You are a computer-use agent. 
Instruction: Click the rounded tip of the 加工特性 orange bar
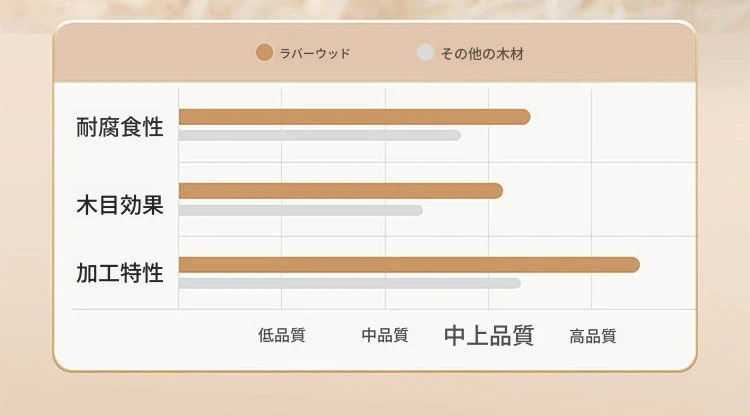click(x=633, y=265)
